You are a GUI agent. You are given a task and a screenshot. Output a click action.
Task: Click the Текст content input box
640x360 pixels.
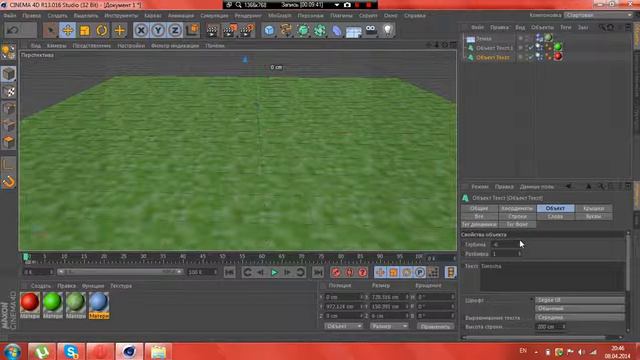pyautogui.click(x=552, y=277)
